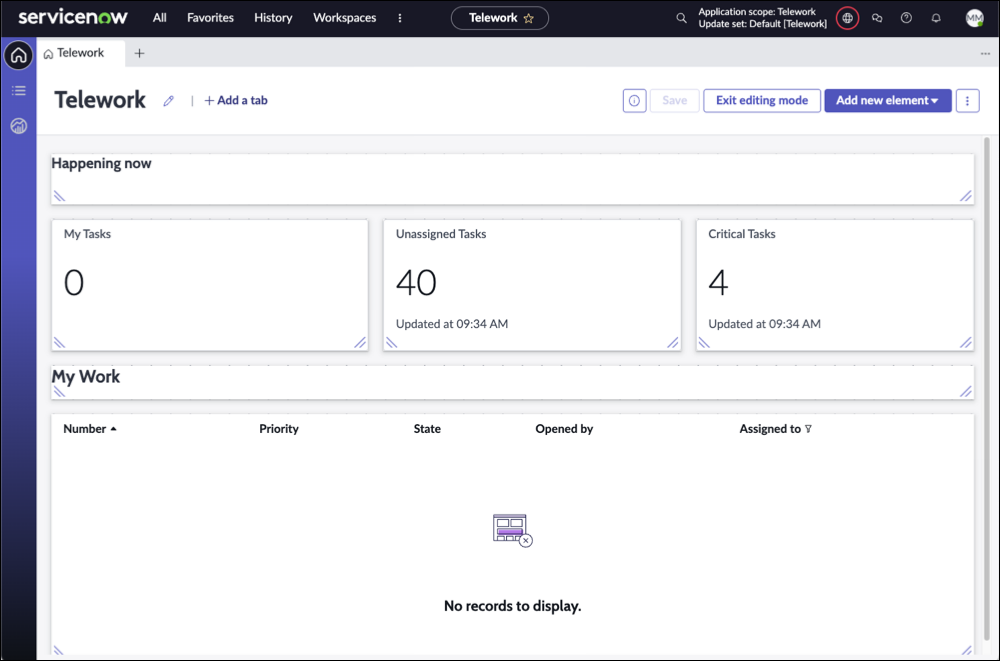Open the list icon in left sidebar
Screen dimensions: 1000x661
[18, 91]
